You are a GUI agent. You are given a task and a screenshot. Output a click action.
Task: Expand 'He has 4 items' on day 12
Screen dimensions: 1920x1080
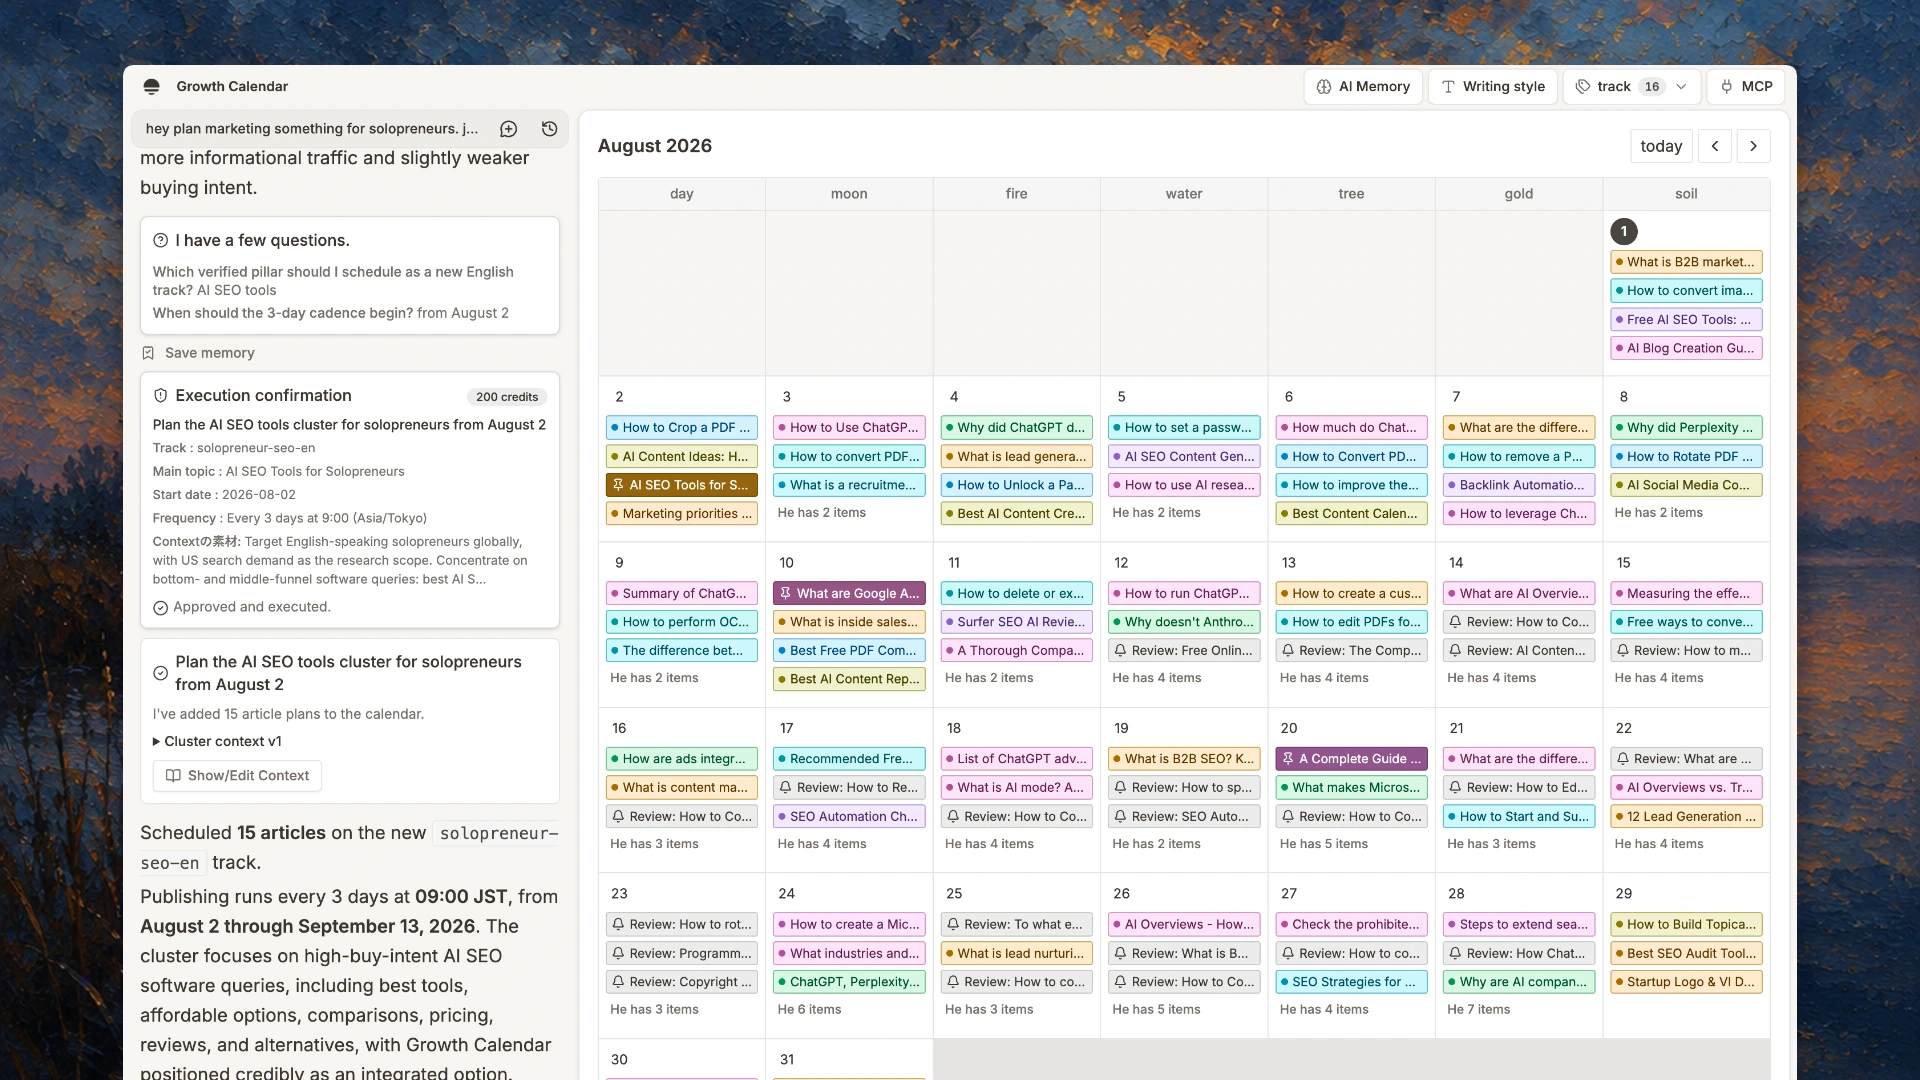click(1157, 678)
